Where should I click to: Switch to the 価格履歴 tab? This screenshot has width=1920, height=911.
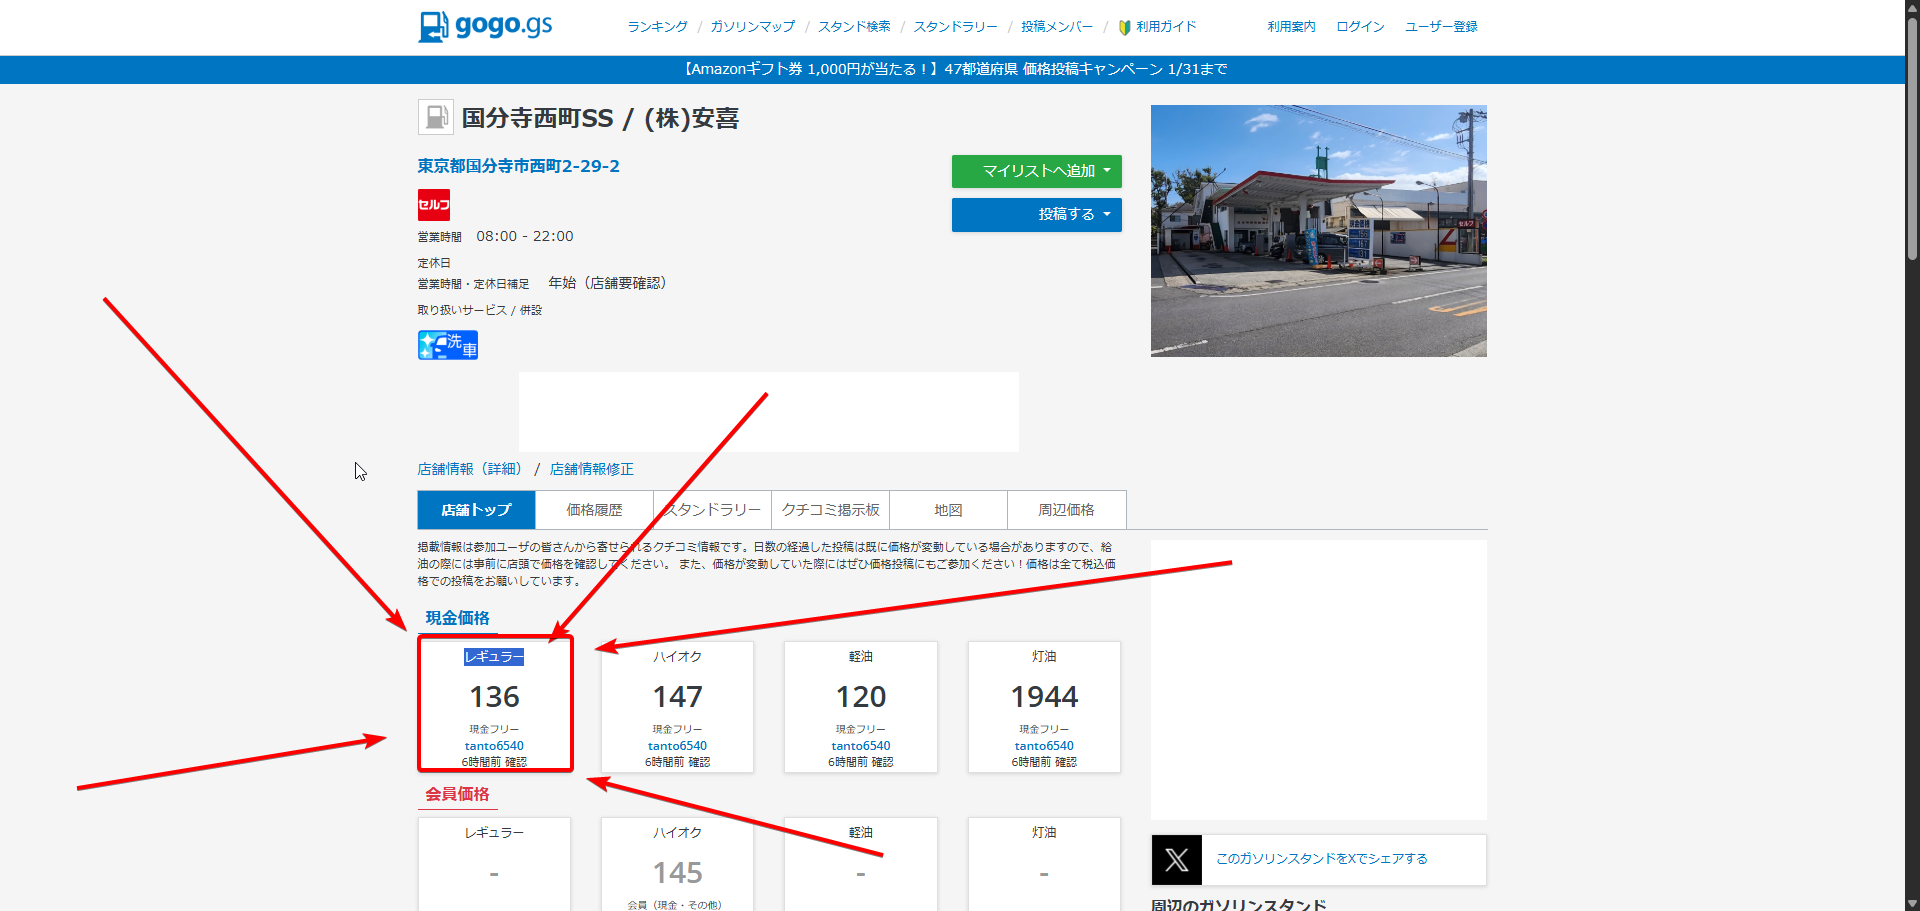(594, 510)
